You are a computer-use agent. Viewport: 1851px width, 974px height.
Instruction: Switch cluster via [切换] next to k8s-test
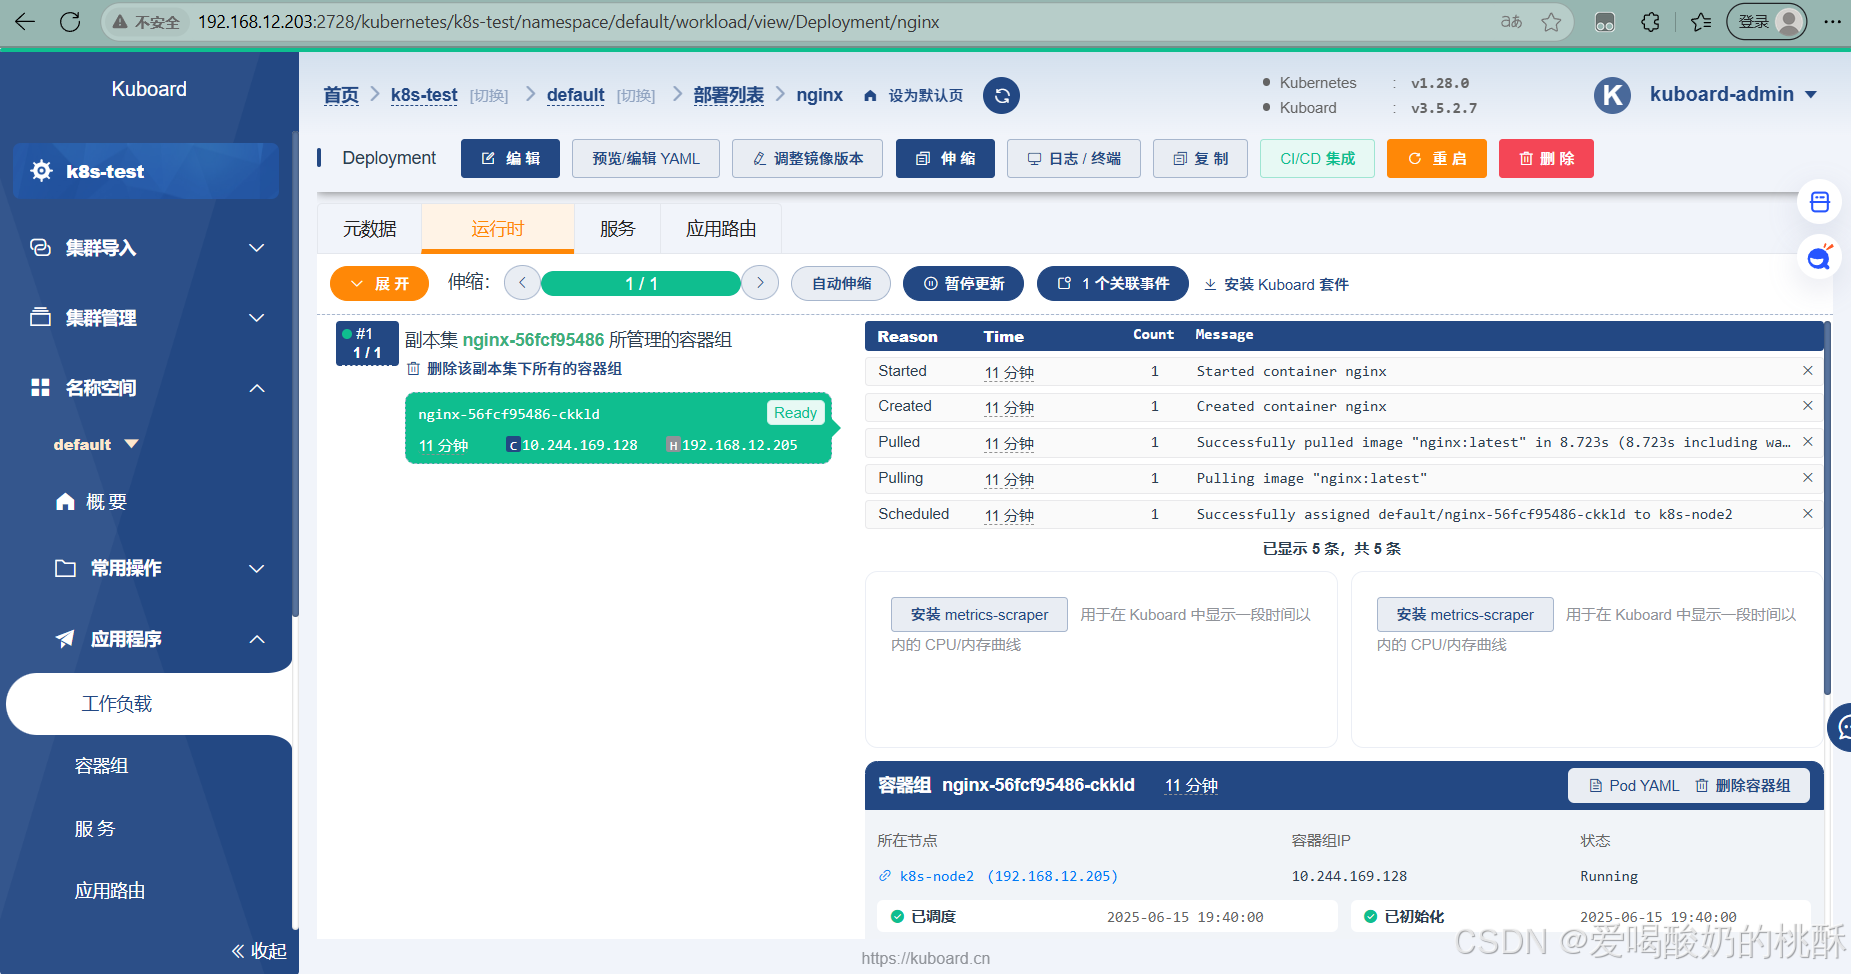[489, 96]
